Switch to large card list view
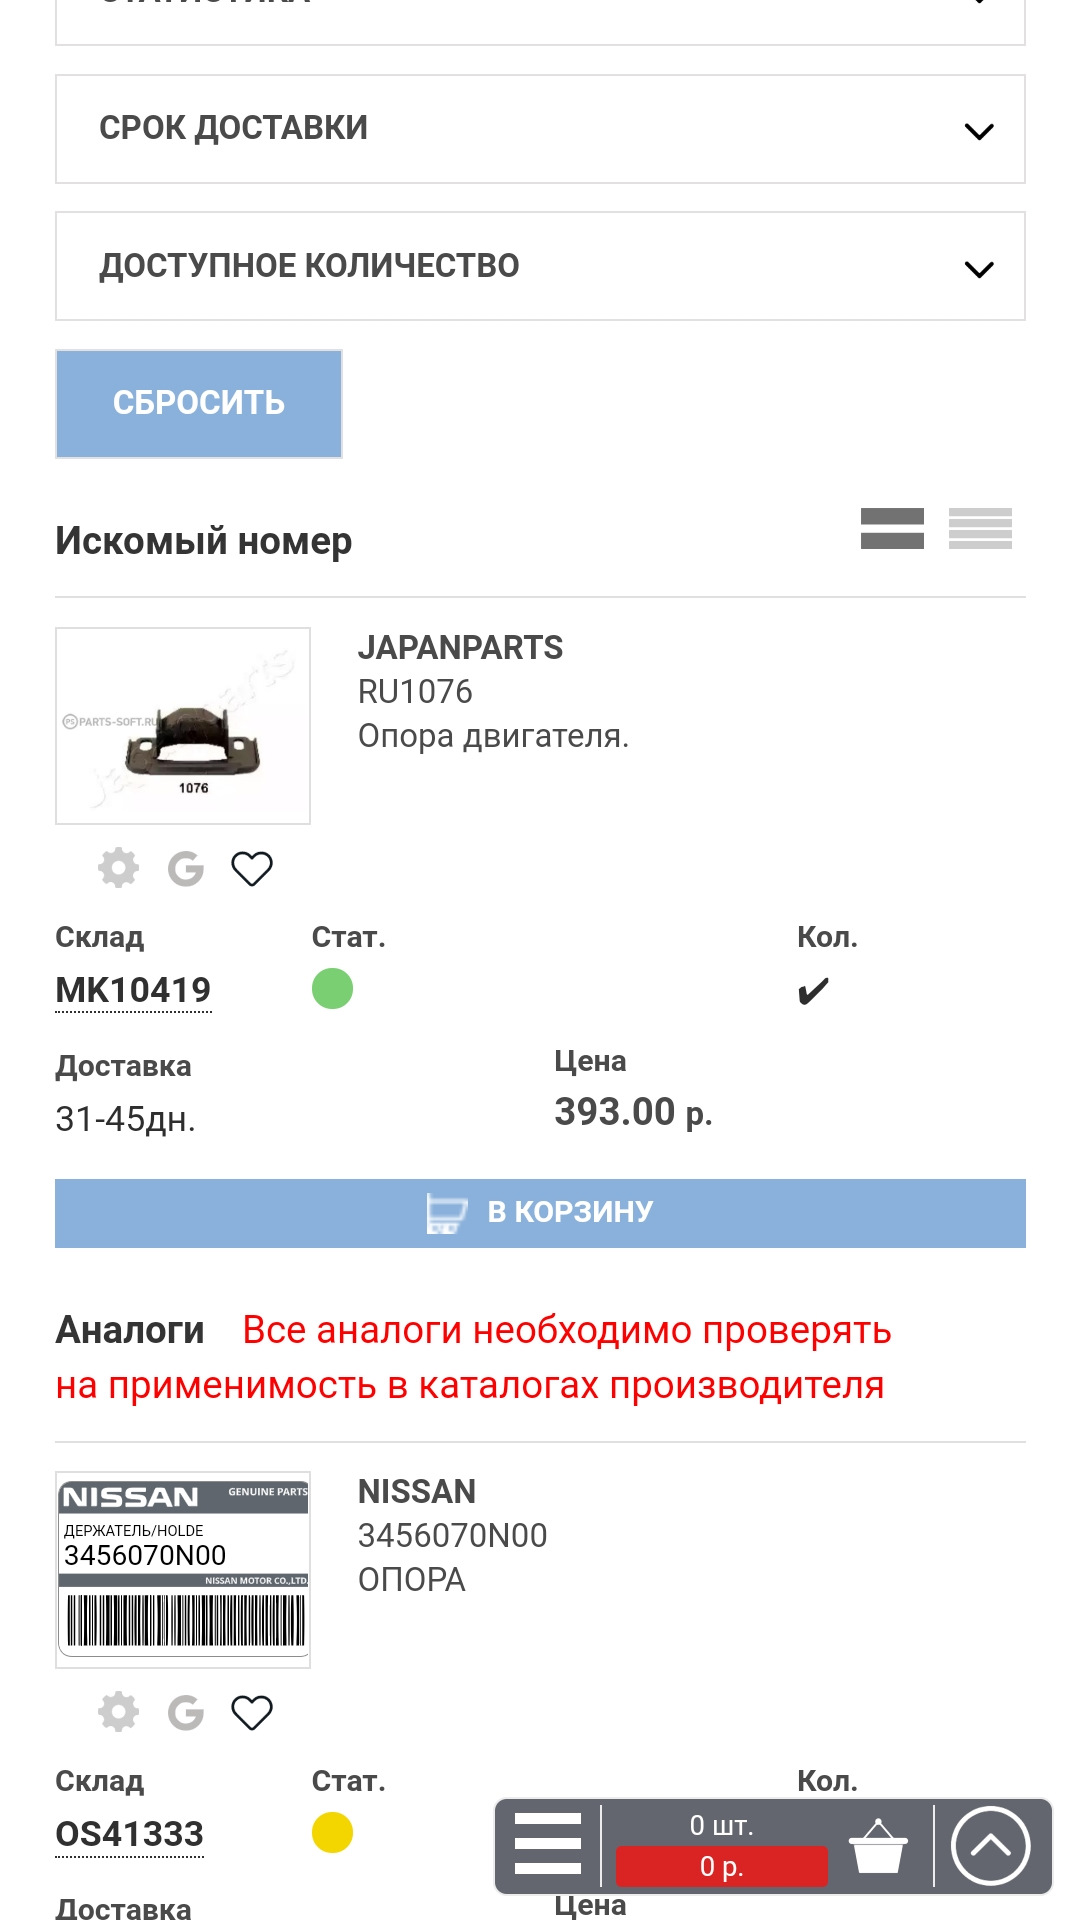The height and width of the screenshot is (1920, 1080). 892,528
